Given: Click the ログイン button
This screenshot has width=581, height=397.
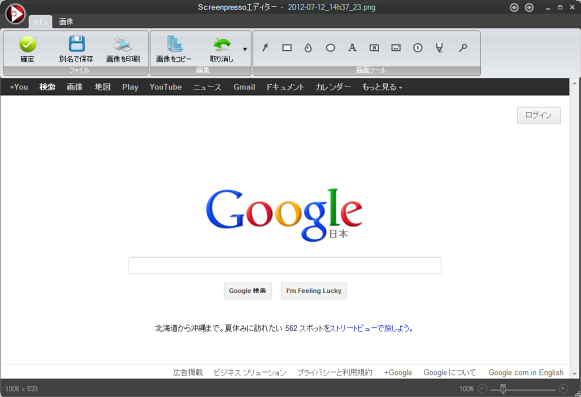Looking at the screenshot, I should [x=539, y=115].
